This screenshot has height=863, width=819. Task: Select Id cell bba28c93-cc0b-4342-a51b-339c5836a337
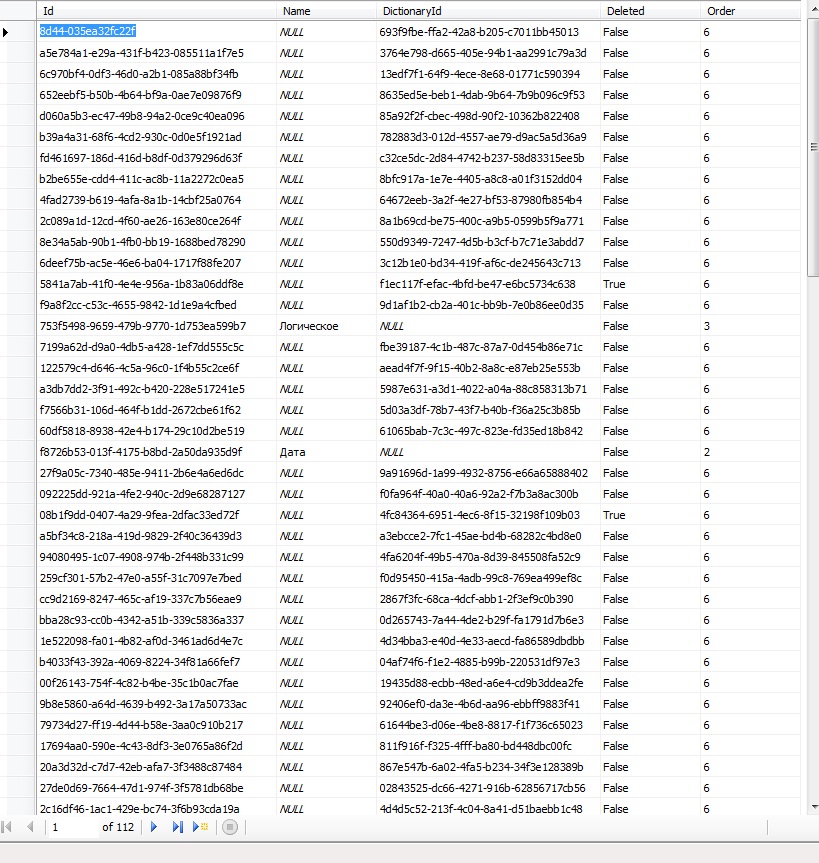[x=156, y=620]
